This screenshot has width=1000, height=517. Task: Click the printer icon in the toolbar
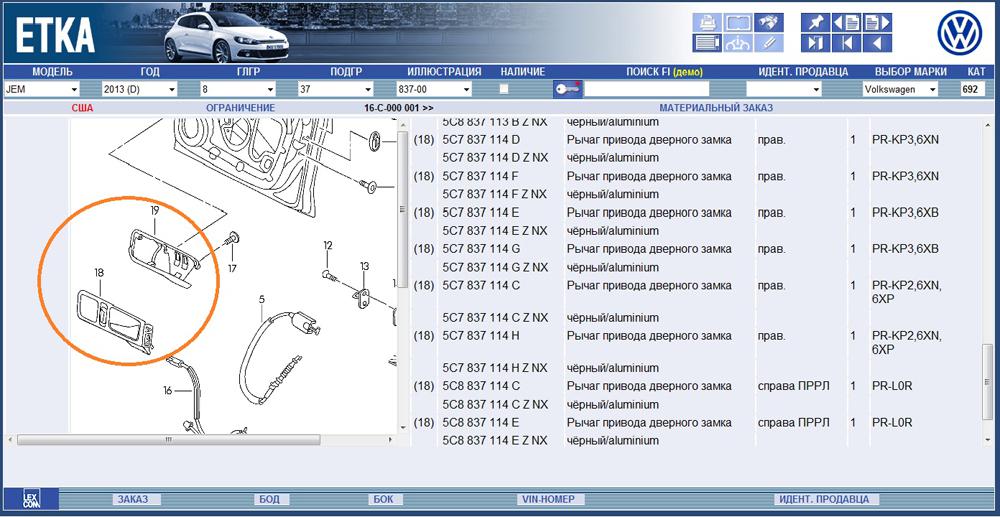tap(707, 23)
